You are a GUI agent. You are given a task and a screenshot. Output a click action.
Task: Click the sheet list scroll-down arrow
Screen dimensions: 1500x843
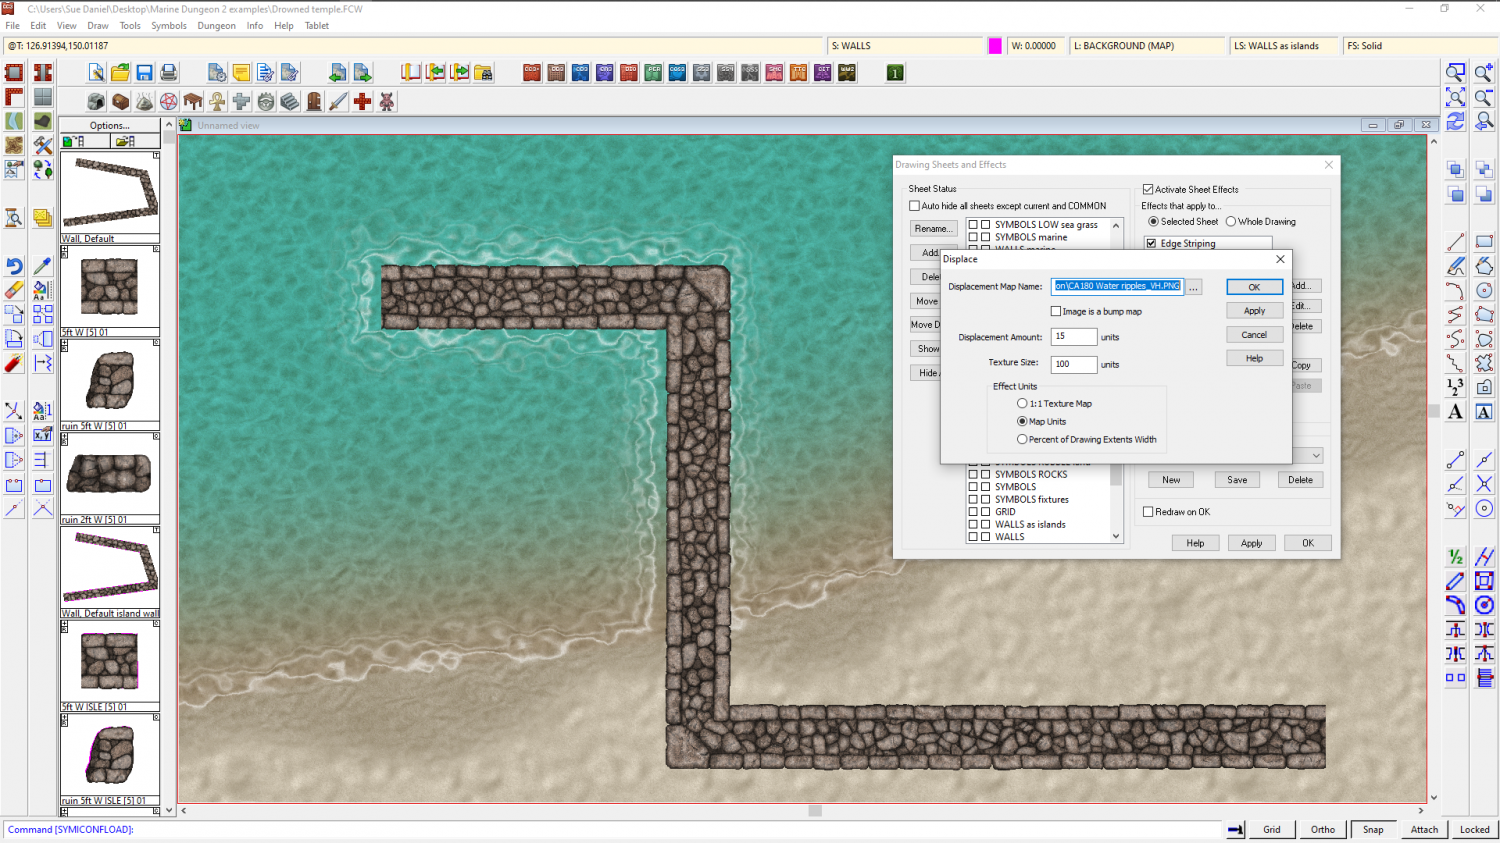pyautogui.click(x=1116, y=536)
